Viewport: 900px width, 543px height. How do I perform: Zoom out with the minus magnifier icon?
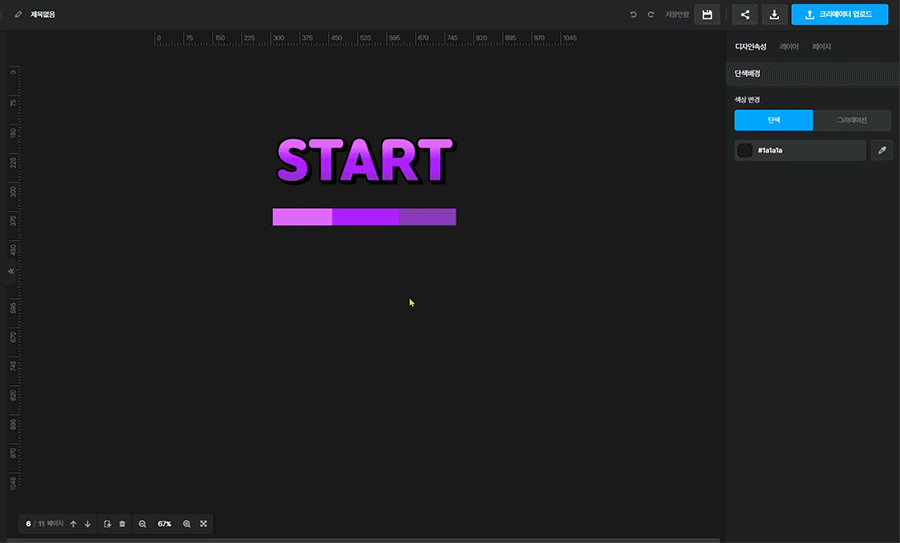[x=142, y=524]
